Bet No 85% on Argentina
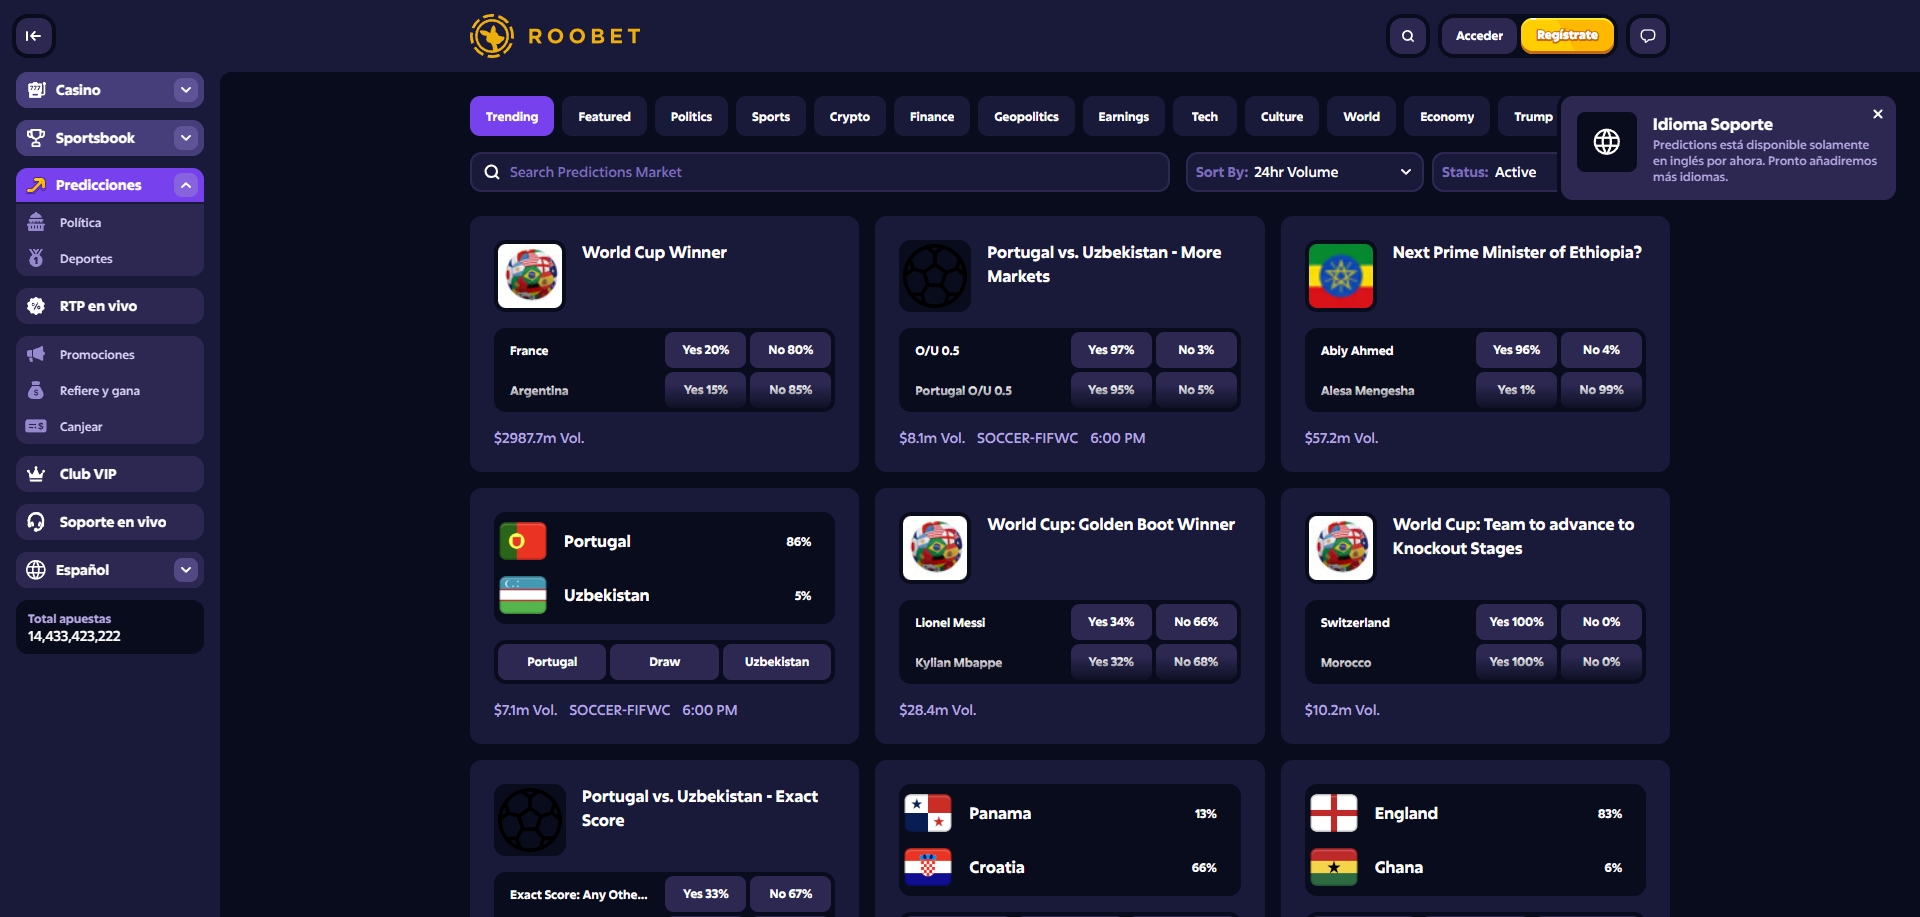The width and height of the screenshot is (1920, 917). (790, 390)
